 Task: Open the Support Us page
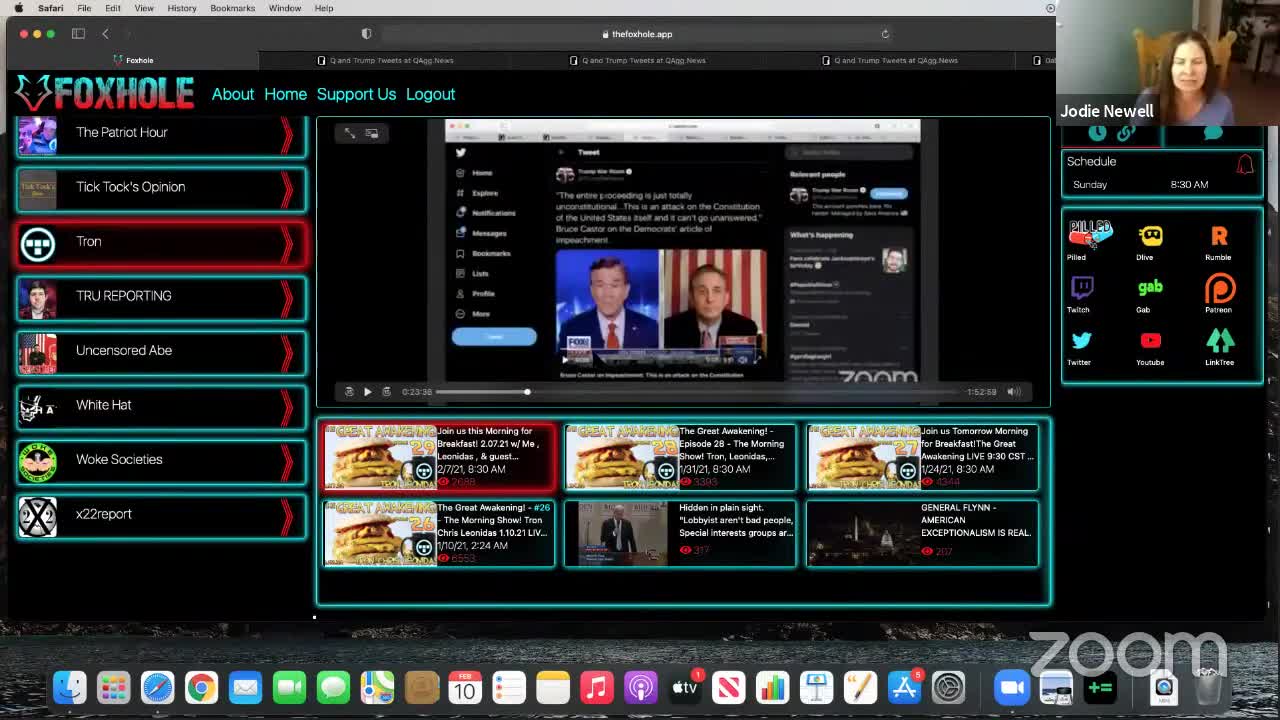point(356,94)
